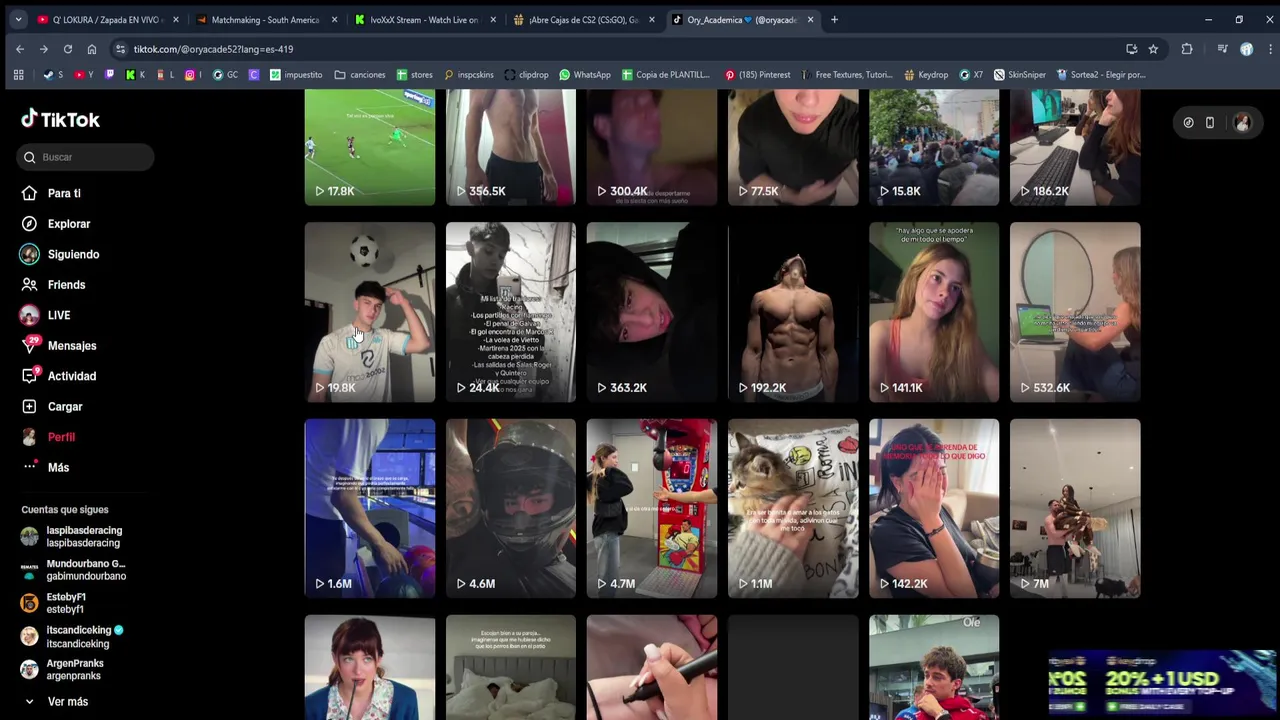Switch to IvoXxX Stream tab
This screenshot has height=720, width=1280.
pyautogui.click(x=424, y=19)
